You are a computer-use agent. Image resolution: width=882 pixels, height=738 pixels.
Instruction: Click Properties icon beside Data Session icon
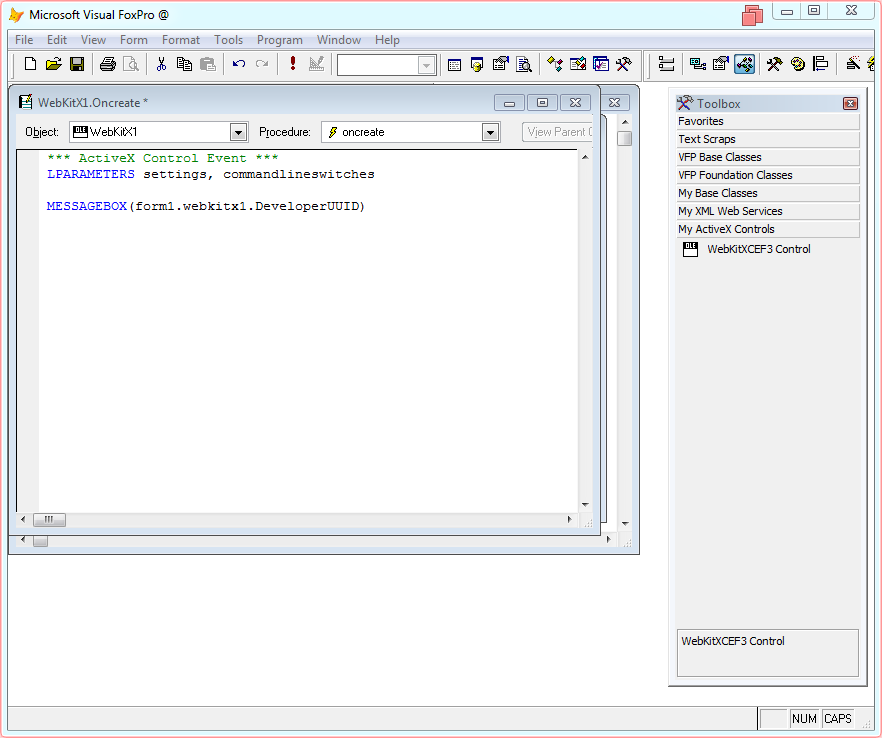click(500, 64)
